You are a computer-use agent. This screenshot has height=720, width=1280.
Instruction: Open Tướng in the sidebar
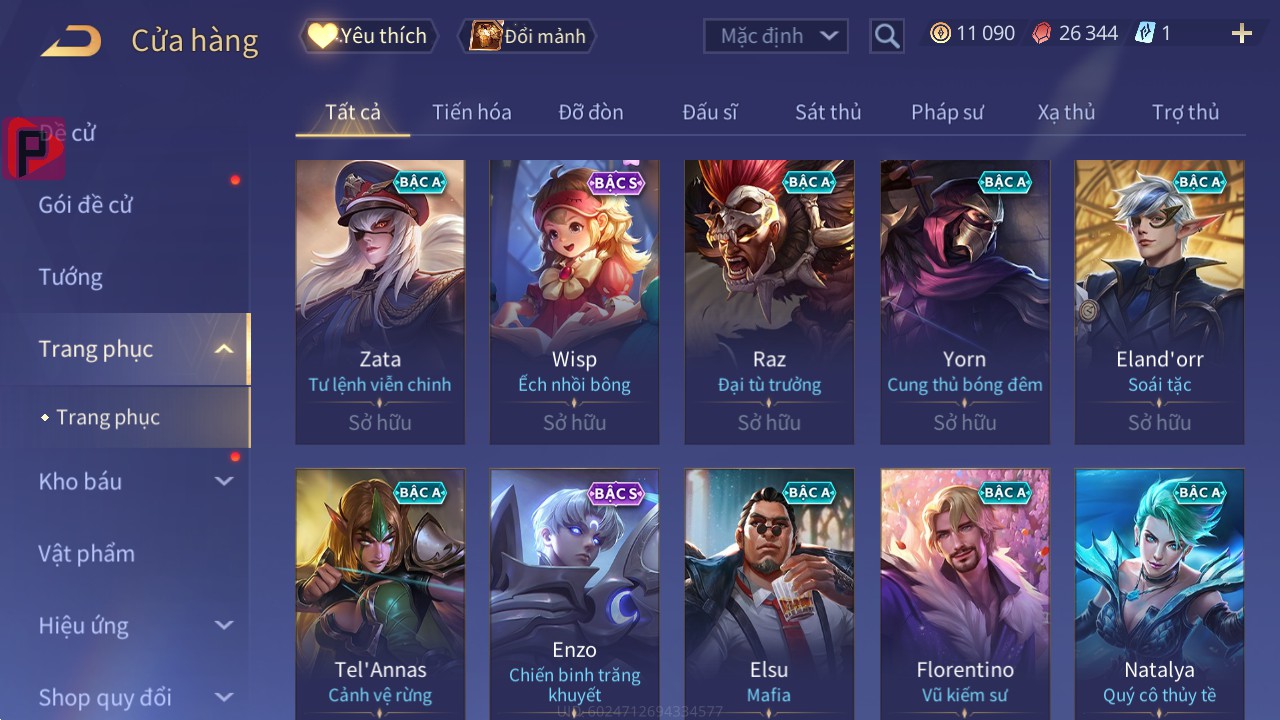coord(71,277)
